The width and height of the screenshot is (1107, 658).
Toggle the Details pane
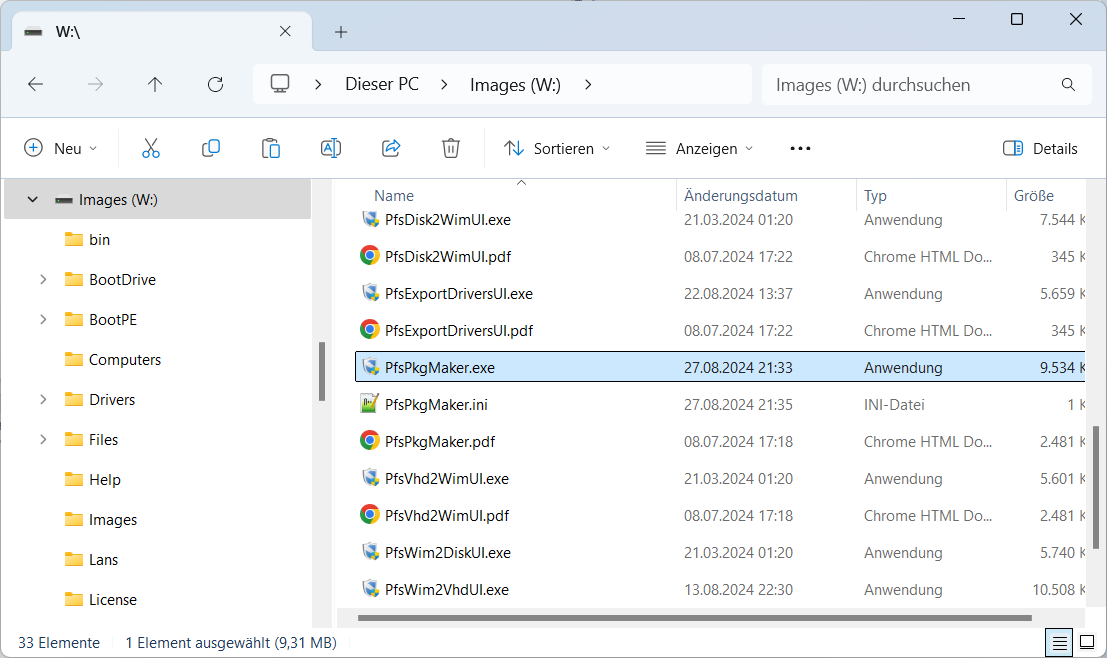(x=1040, y=148)
